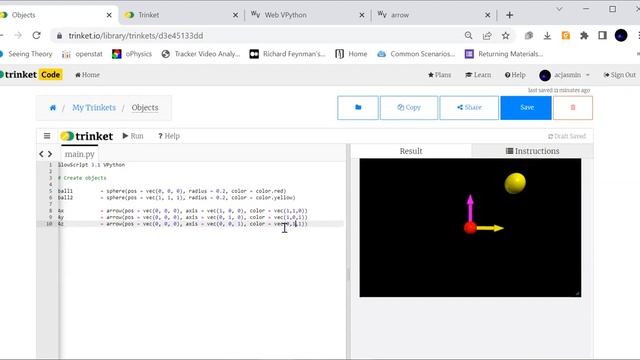This screenshot has width=640, height=360.
Task: Open the Seeing Theory bookmark
Action: (x=26, y=54)
